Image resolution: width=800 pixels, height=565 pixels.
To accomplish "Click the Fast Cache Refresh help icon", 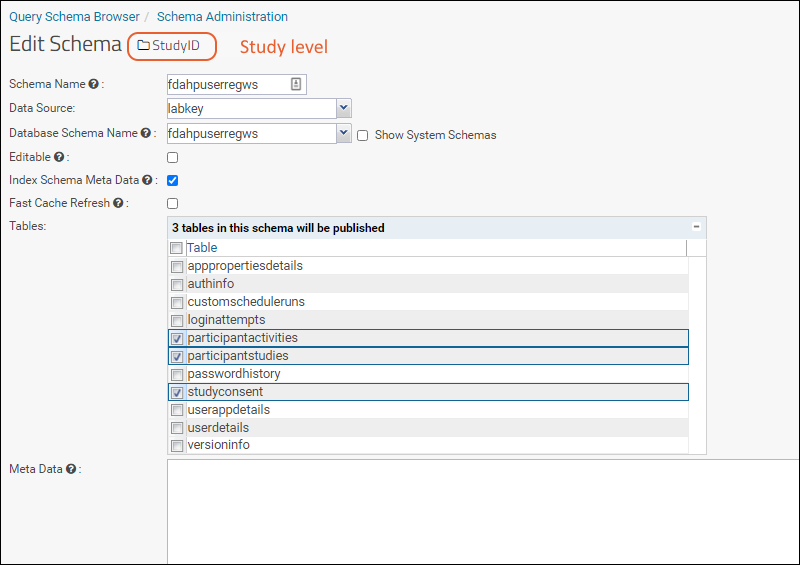I will [x=118, y=203].
